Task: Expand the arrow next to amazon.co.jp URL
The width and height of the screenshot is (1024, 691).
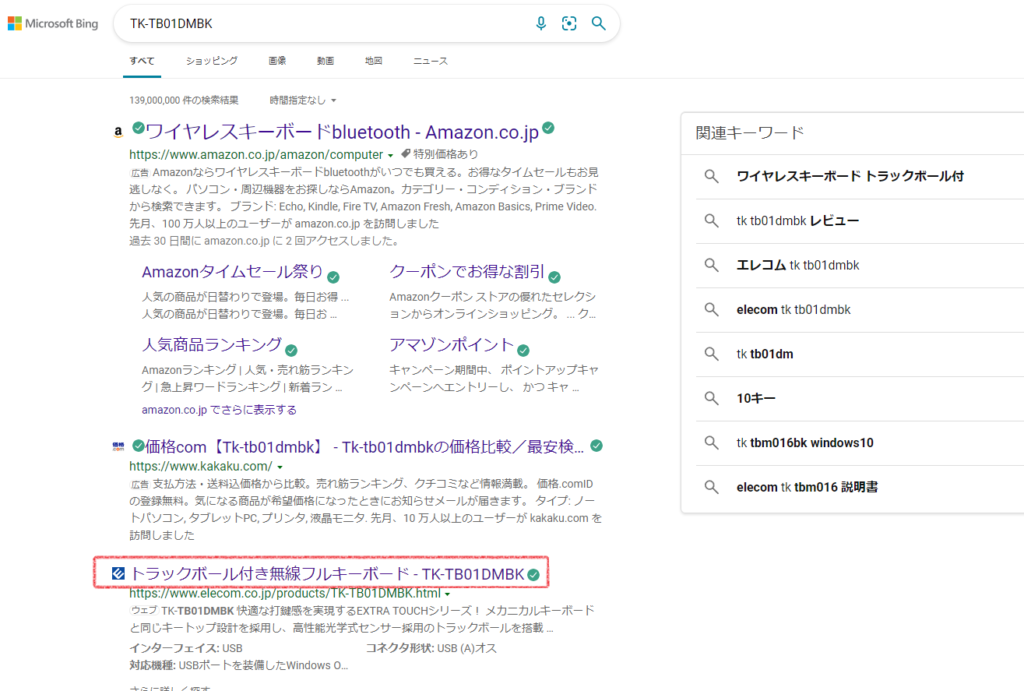Action: (391, 155)
